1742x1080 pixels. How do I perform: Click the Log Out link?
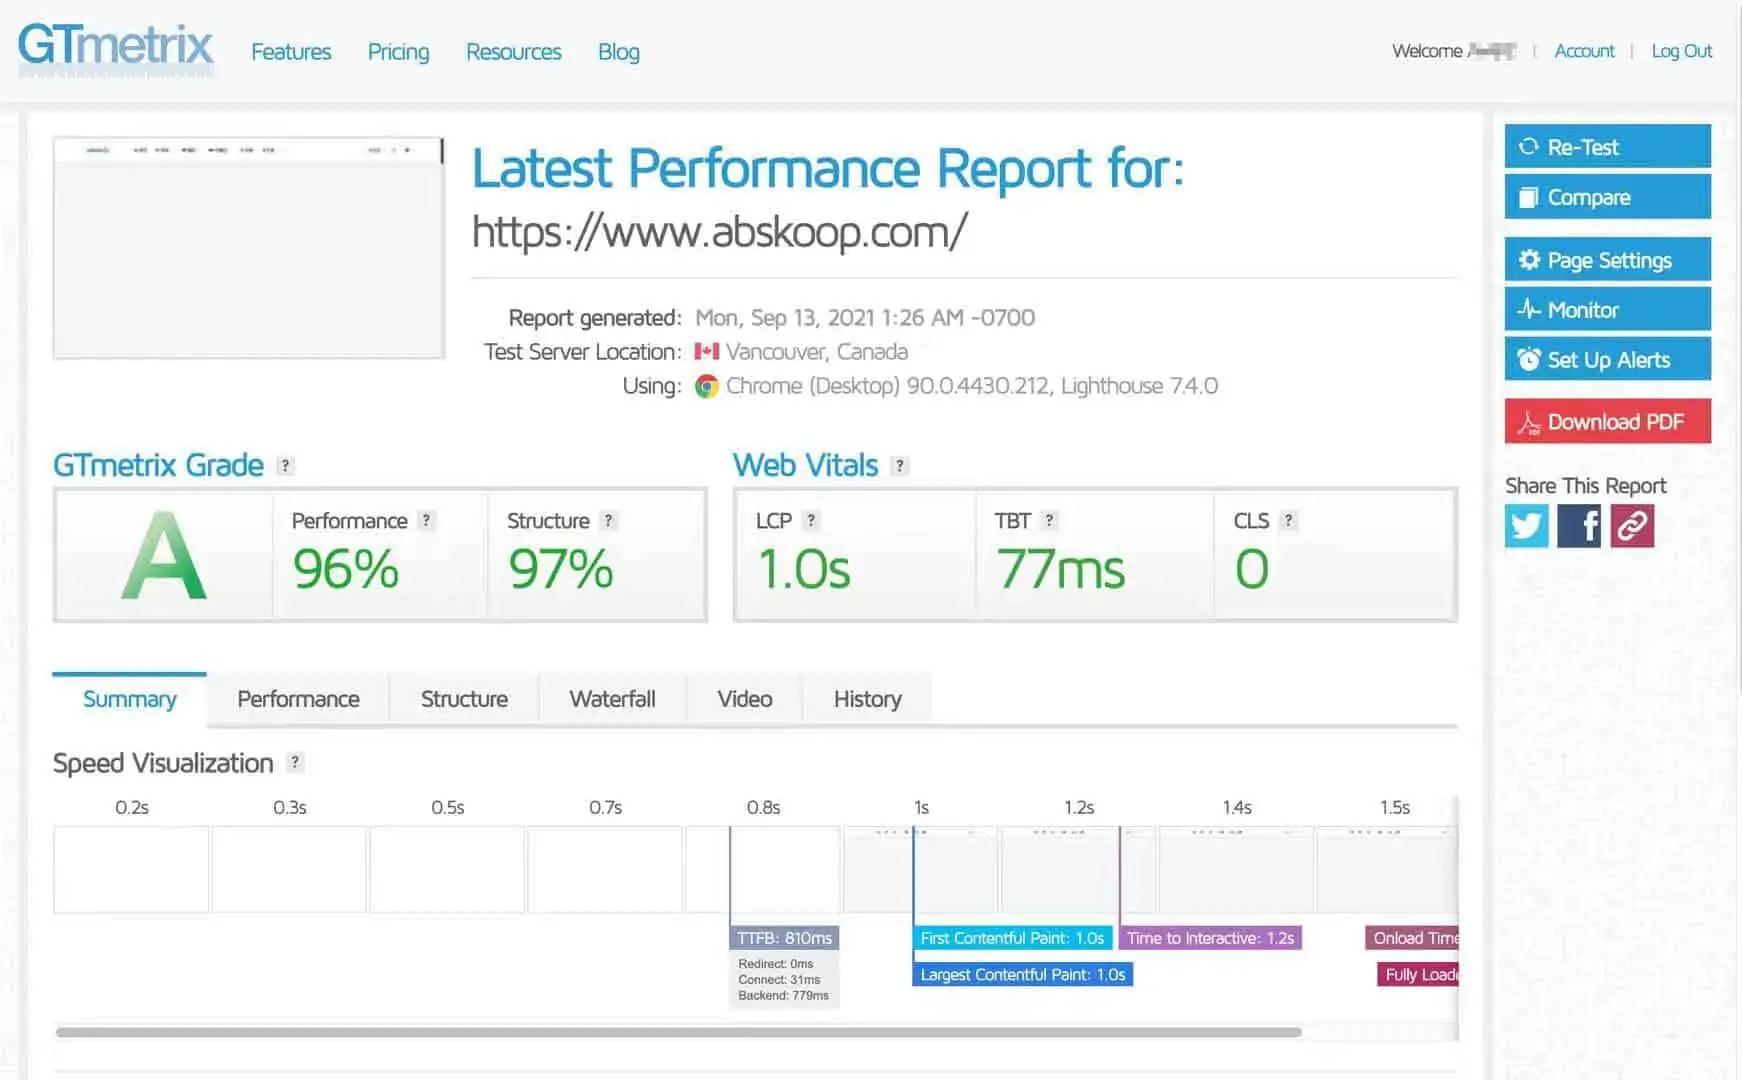[1681, 51]
